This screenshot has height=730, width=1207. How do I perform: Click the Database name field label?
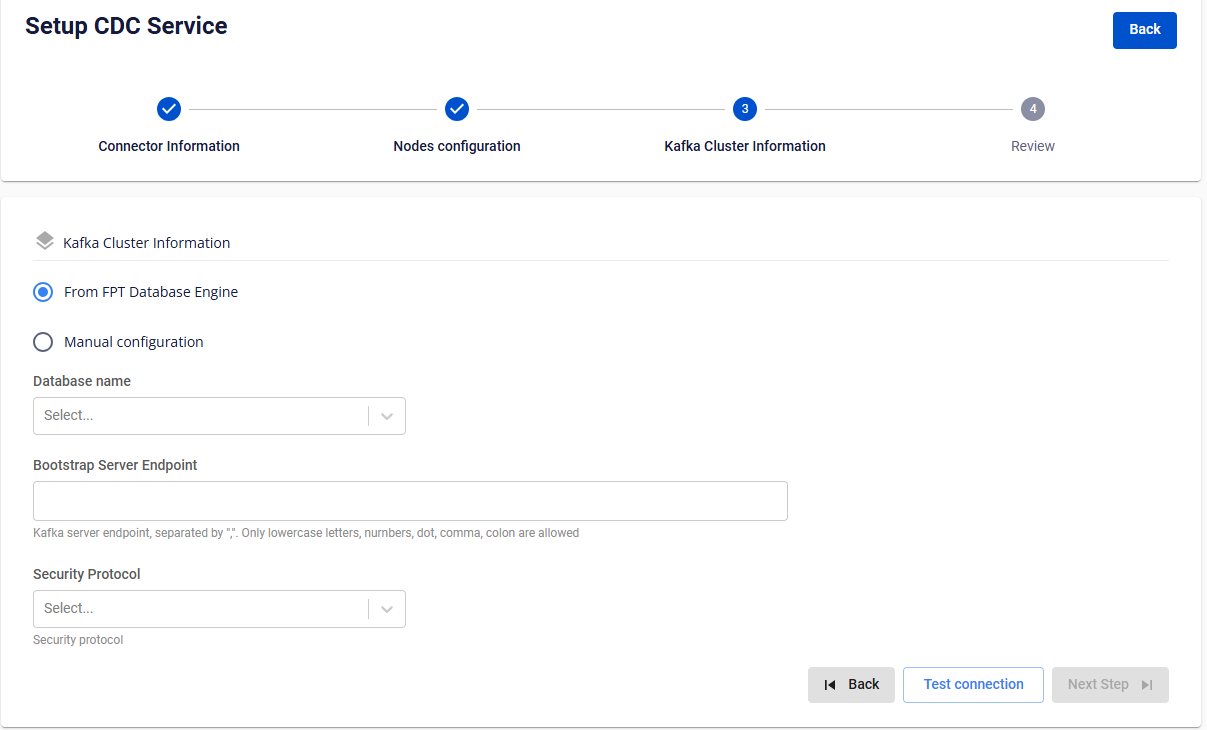click(x=82, y=381)
